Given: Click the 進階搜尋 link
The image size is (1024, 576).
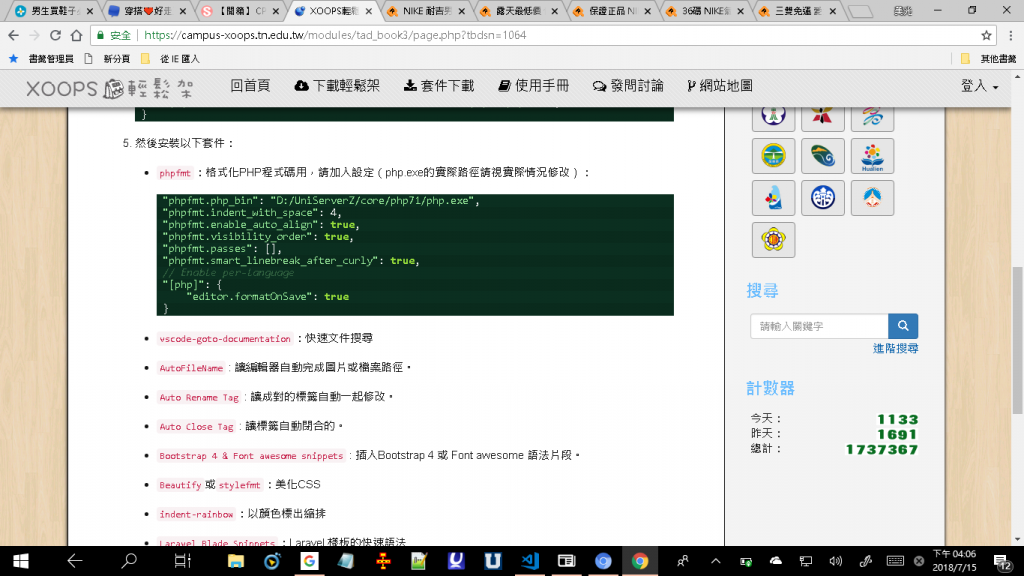Looking at the screenshot, I should coord(895,349).
